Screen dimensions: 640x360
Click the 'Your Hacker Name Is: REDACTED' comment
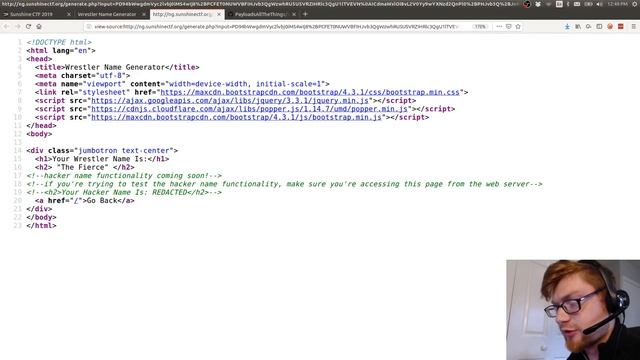tap(124, 192)
